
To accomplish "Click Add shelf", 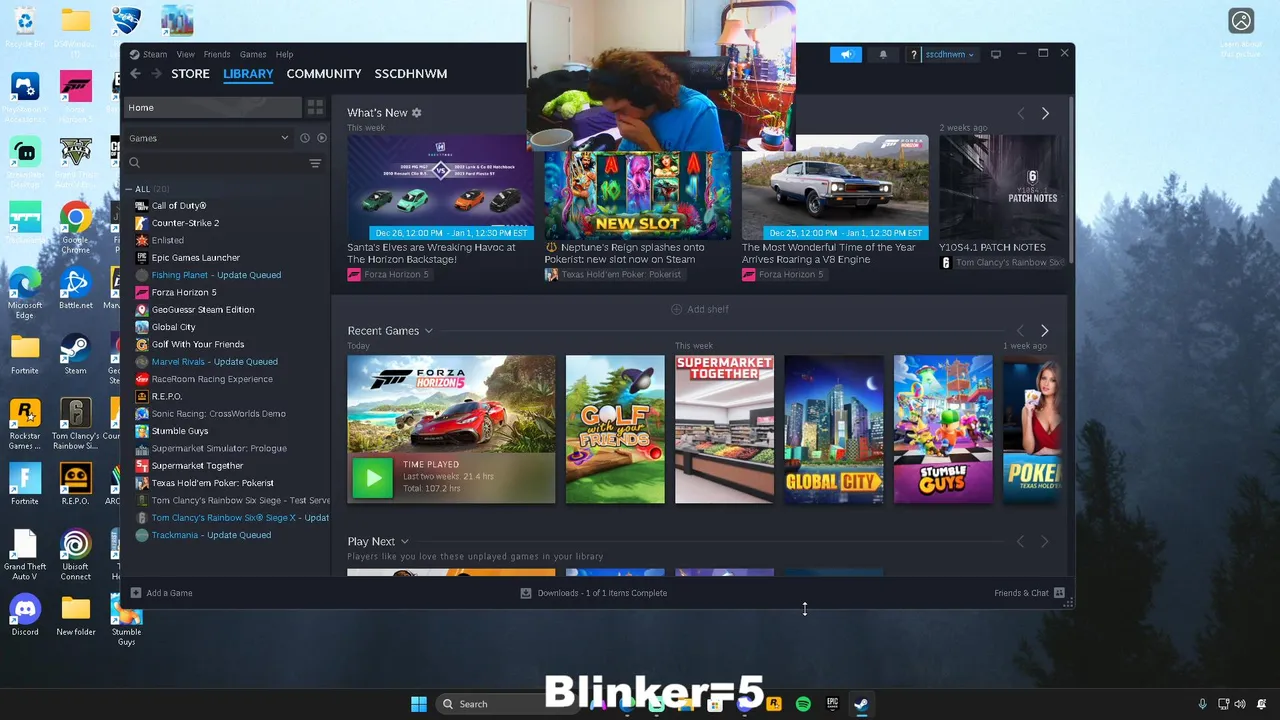I will point(700,309).
